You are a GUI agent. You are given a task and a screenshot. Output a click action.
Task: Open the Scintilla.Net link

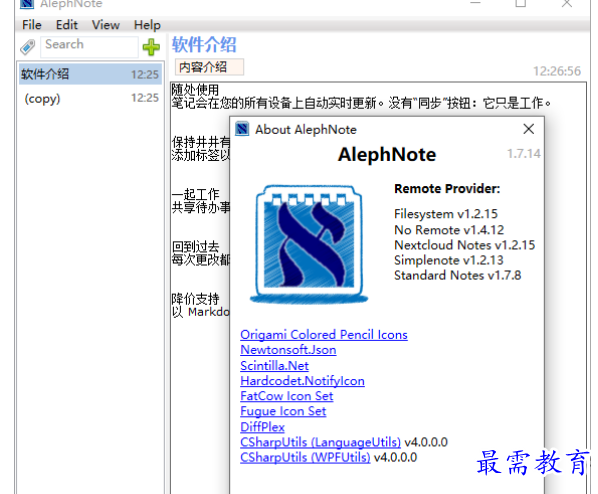[x=275, y=366]
